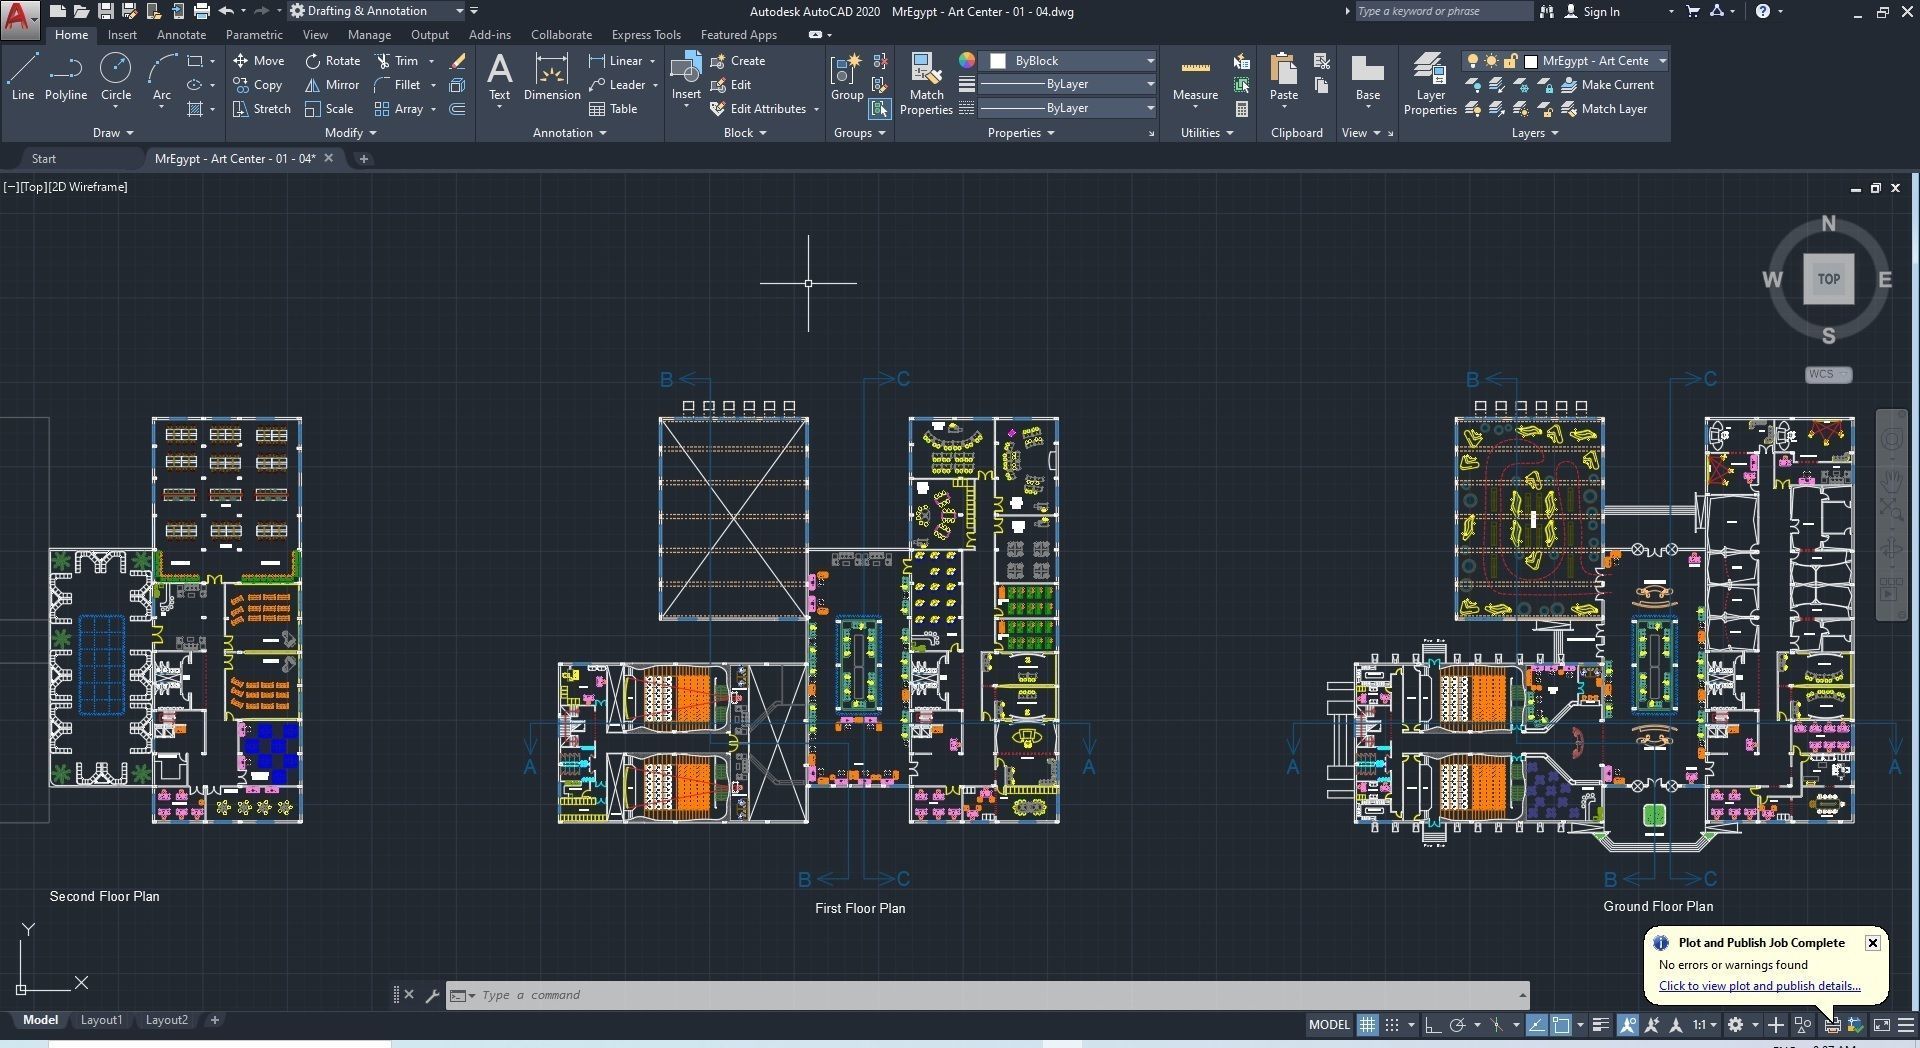Toggle polar tracking

1457,1025
